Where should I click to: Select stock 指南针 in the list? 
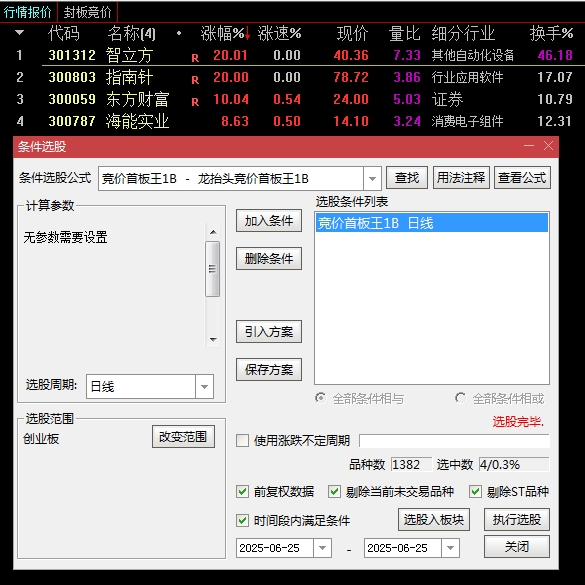(x=129, y=77)
